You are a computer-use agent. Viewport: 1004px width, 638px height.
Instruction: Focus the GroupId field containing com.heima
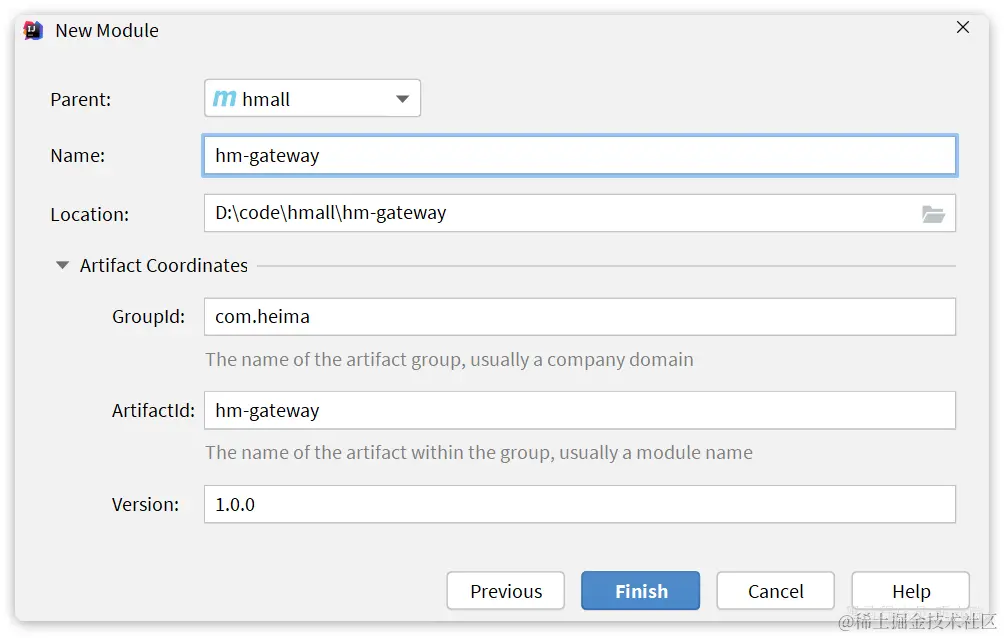pos(579,316)
